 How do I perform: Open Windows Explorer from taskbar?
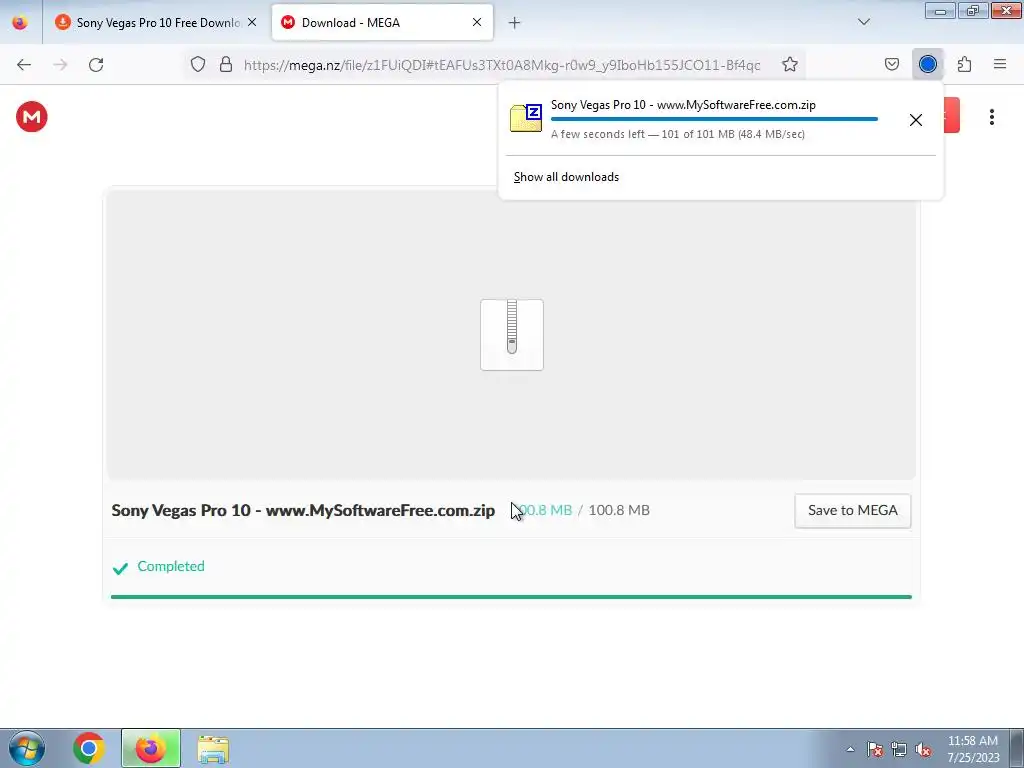coord(213,749)
